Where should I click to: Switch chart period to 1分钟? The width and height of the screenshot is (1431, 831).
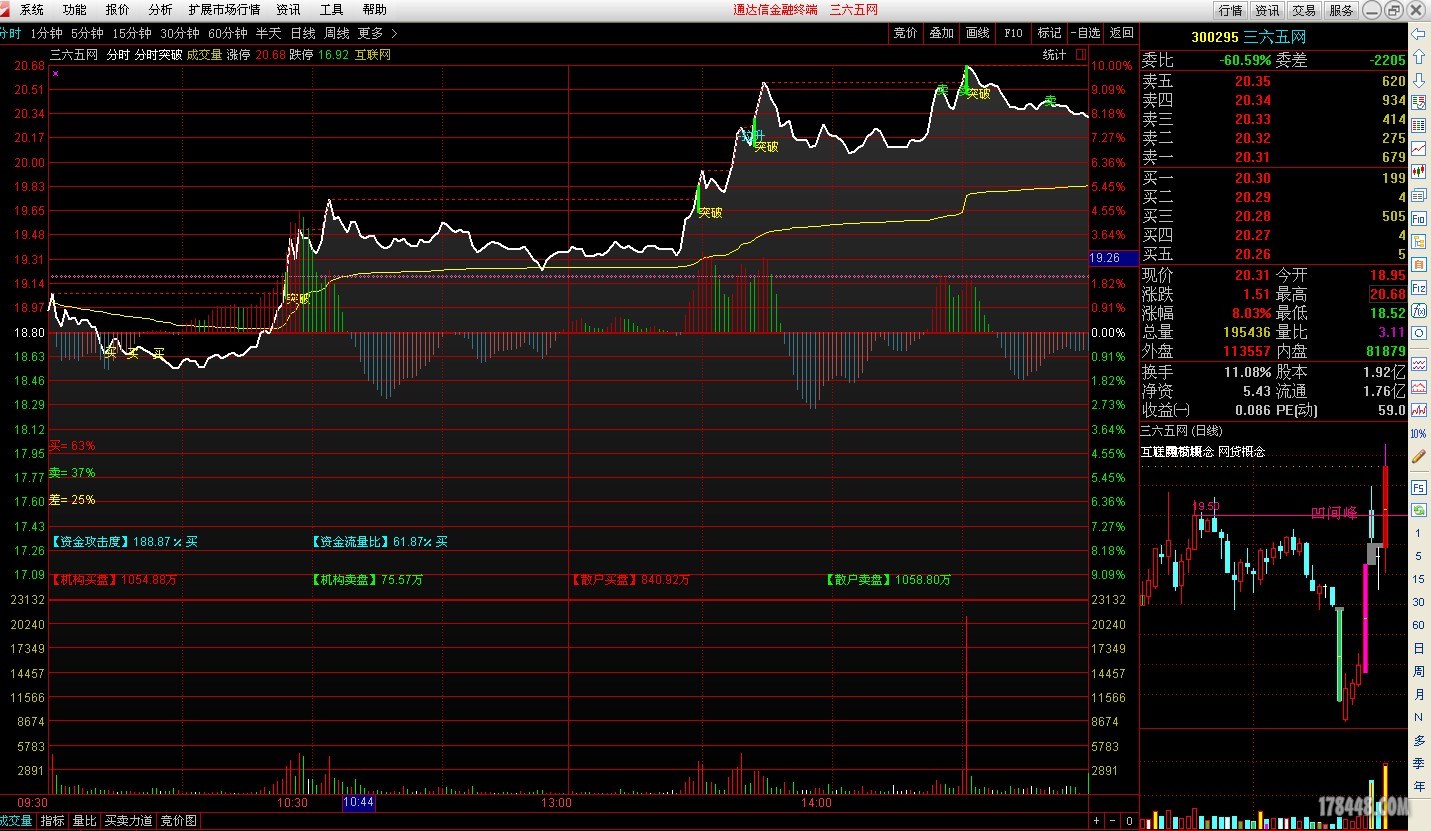[46, 33]
